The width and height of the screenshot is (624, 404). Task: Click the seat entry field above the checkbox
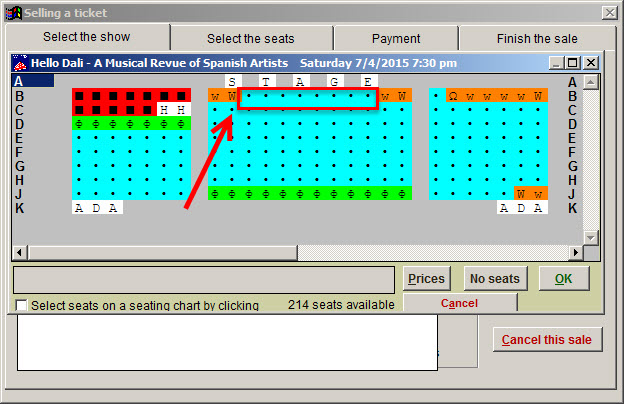pos(204,280)
